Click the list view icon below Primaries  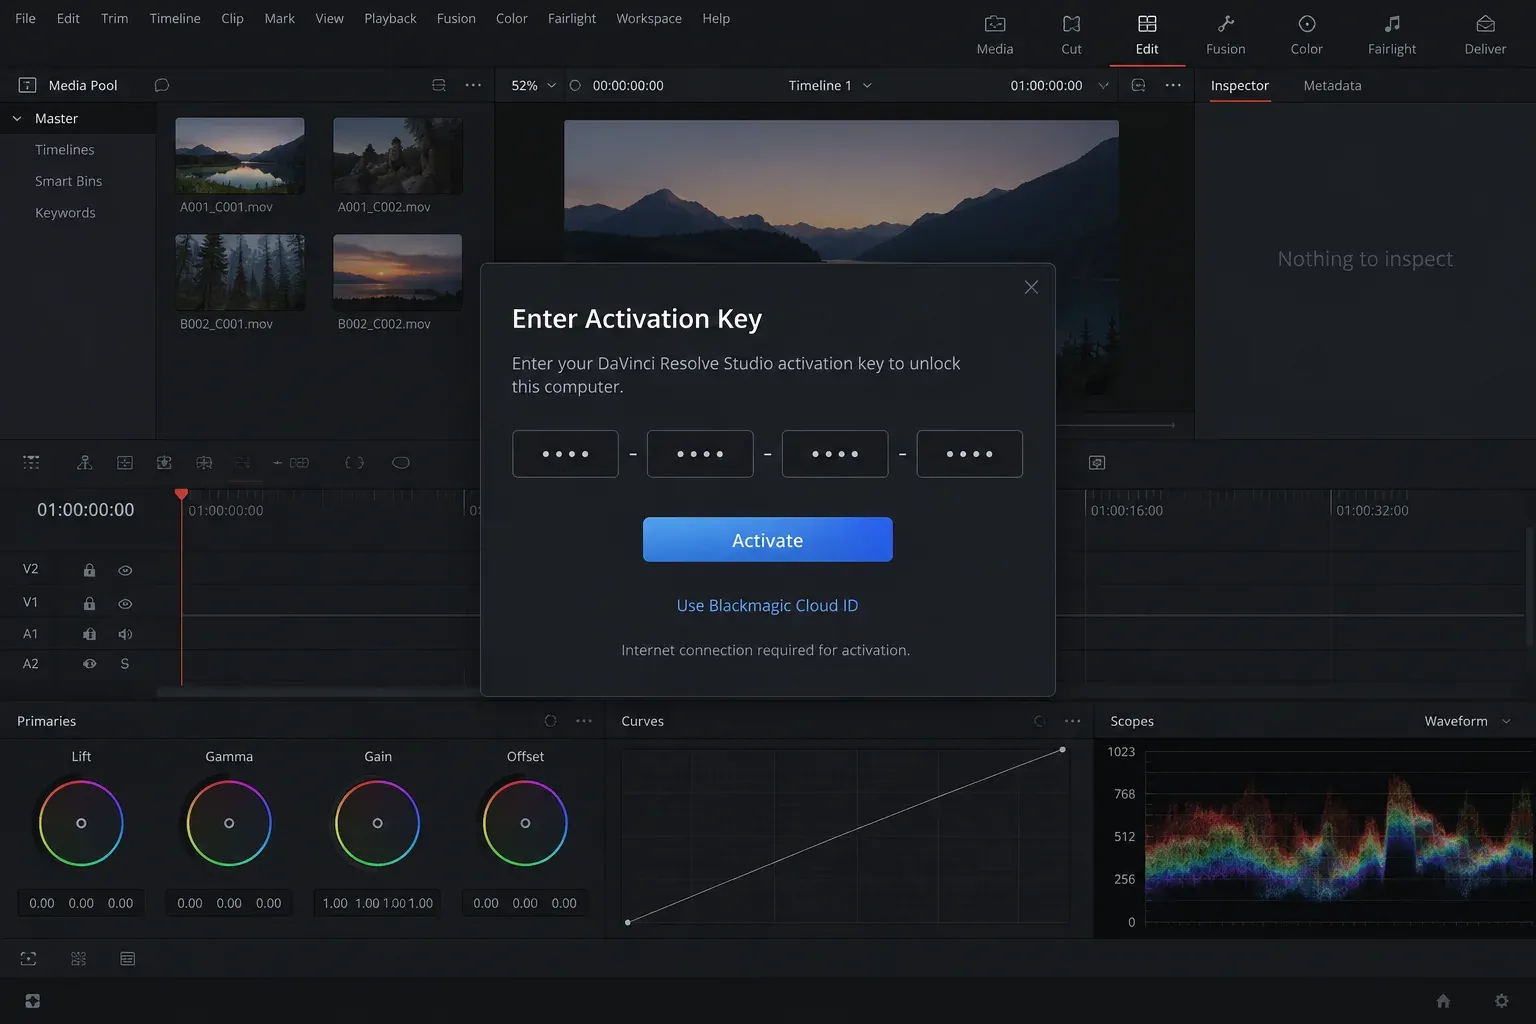(x=127, y=958)
